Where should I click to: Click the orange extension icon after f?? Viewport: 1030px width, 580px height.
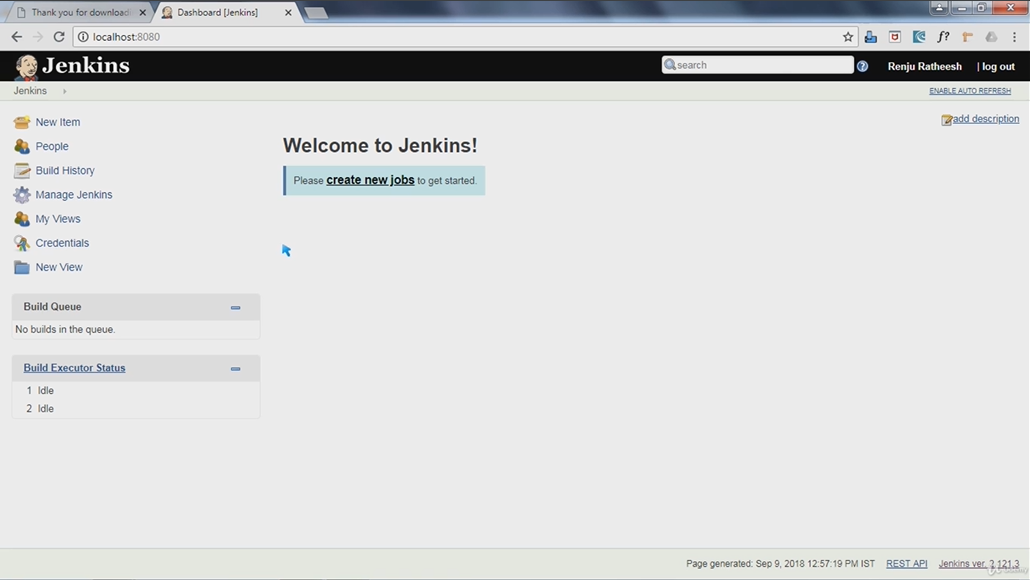(967, 37)
